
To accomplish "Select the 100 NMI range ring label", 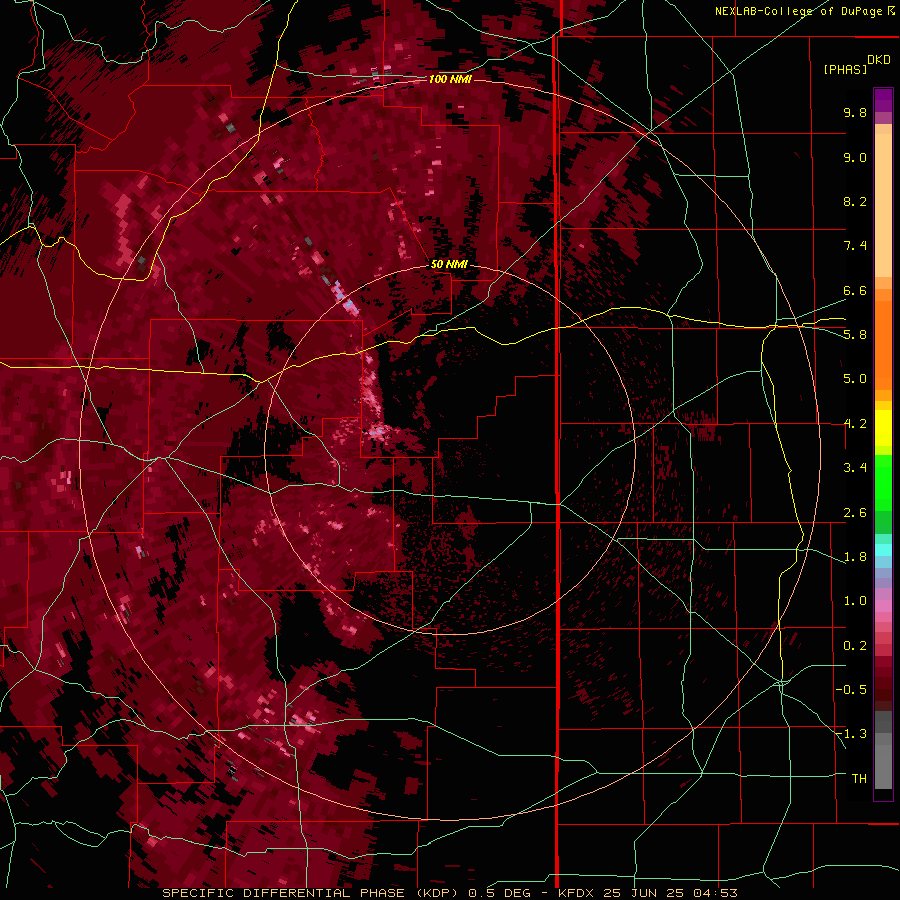I will click(x=450, y=79).
